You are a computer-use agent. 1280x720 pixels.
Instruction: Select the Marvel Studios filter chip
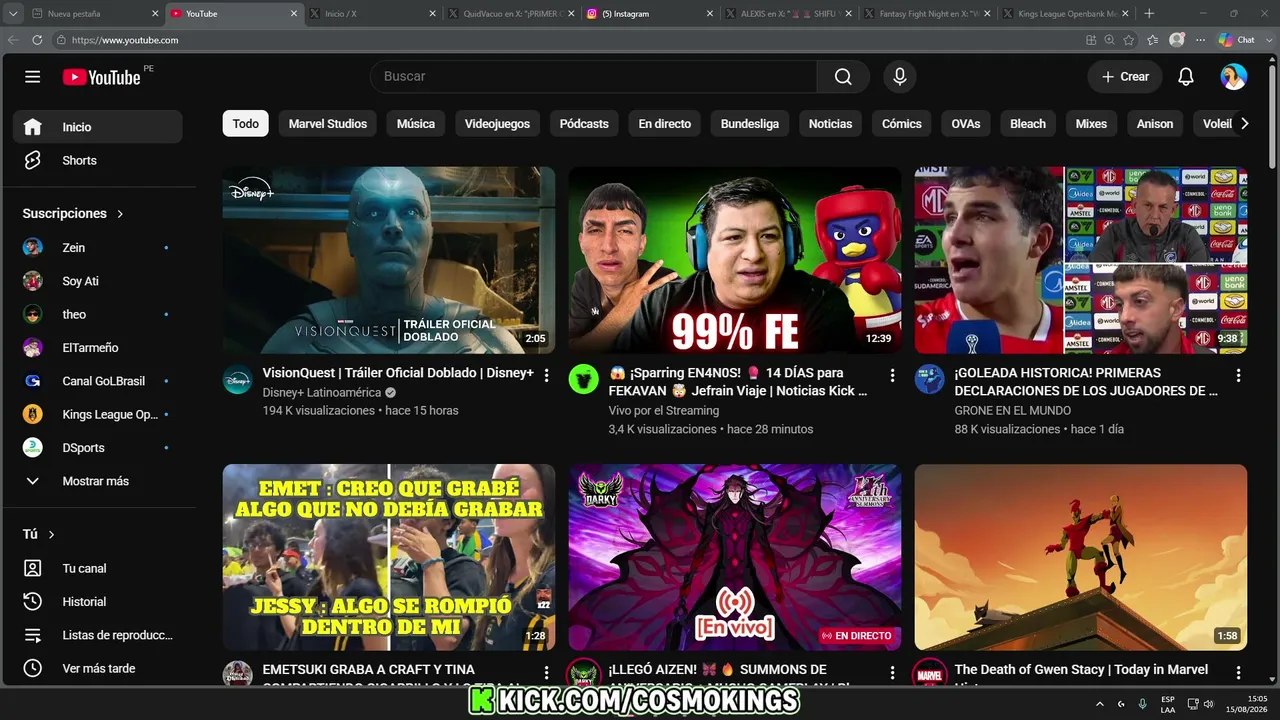[328, 124]
